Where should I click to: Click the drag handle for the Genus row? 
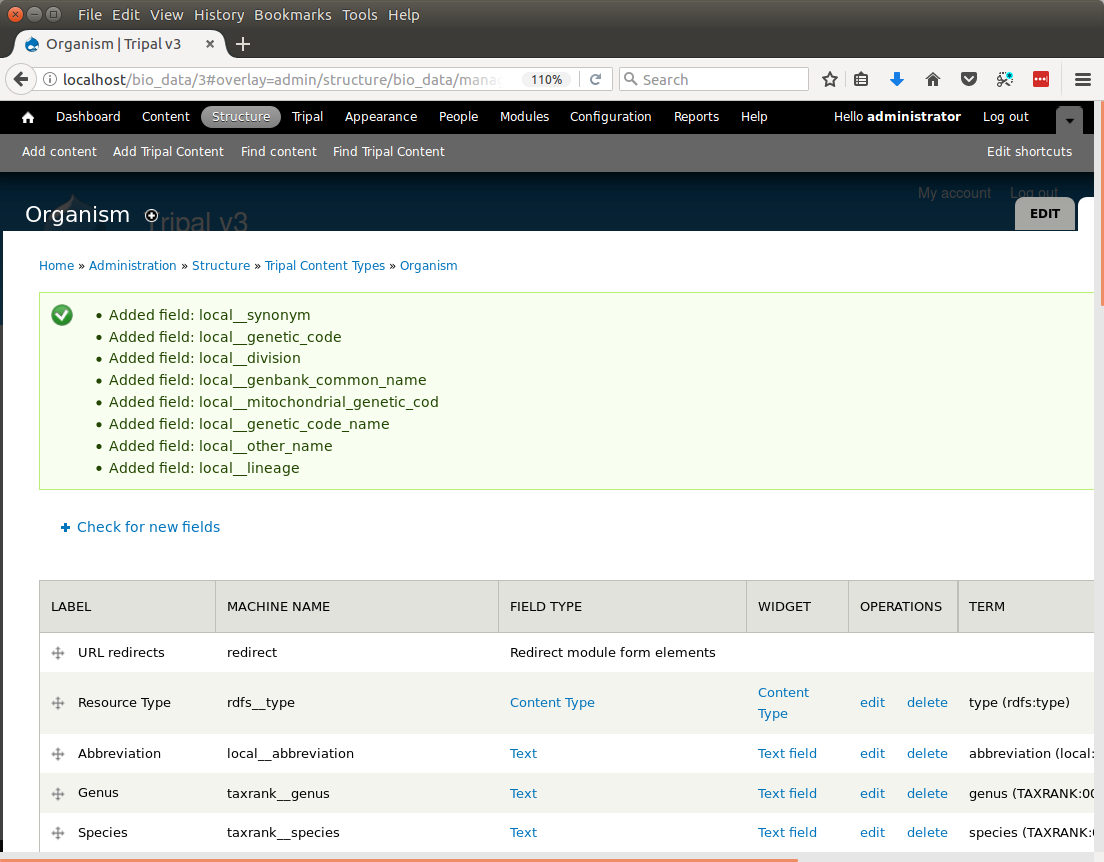pos(58,794)
